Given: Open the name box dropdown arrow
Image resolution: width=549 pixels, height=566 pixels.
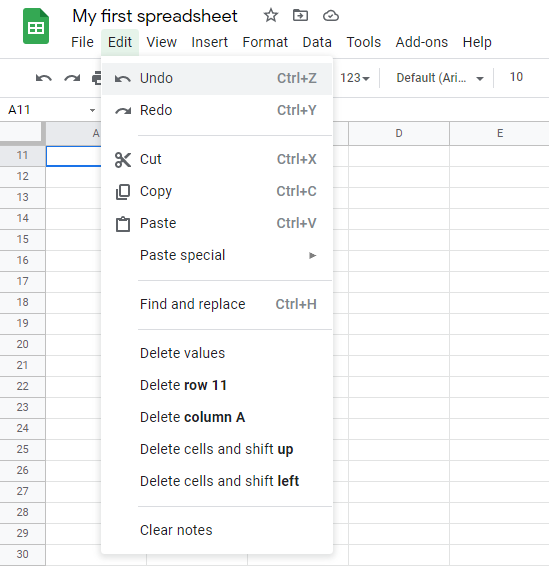Looking at the screenshot, I should pyautogui.click(x=92, y=110).
